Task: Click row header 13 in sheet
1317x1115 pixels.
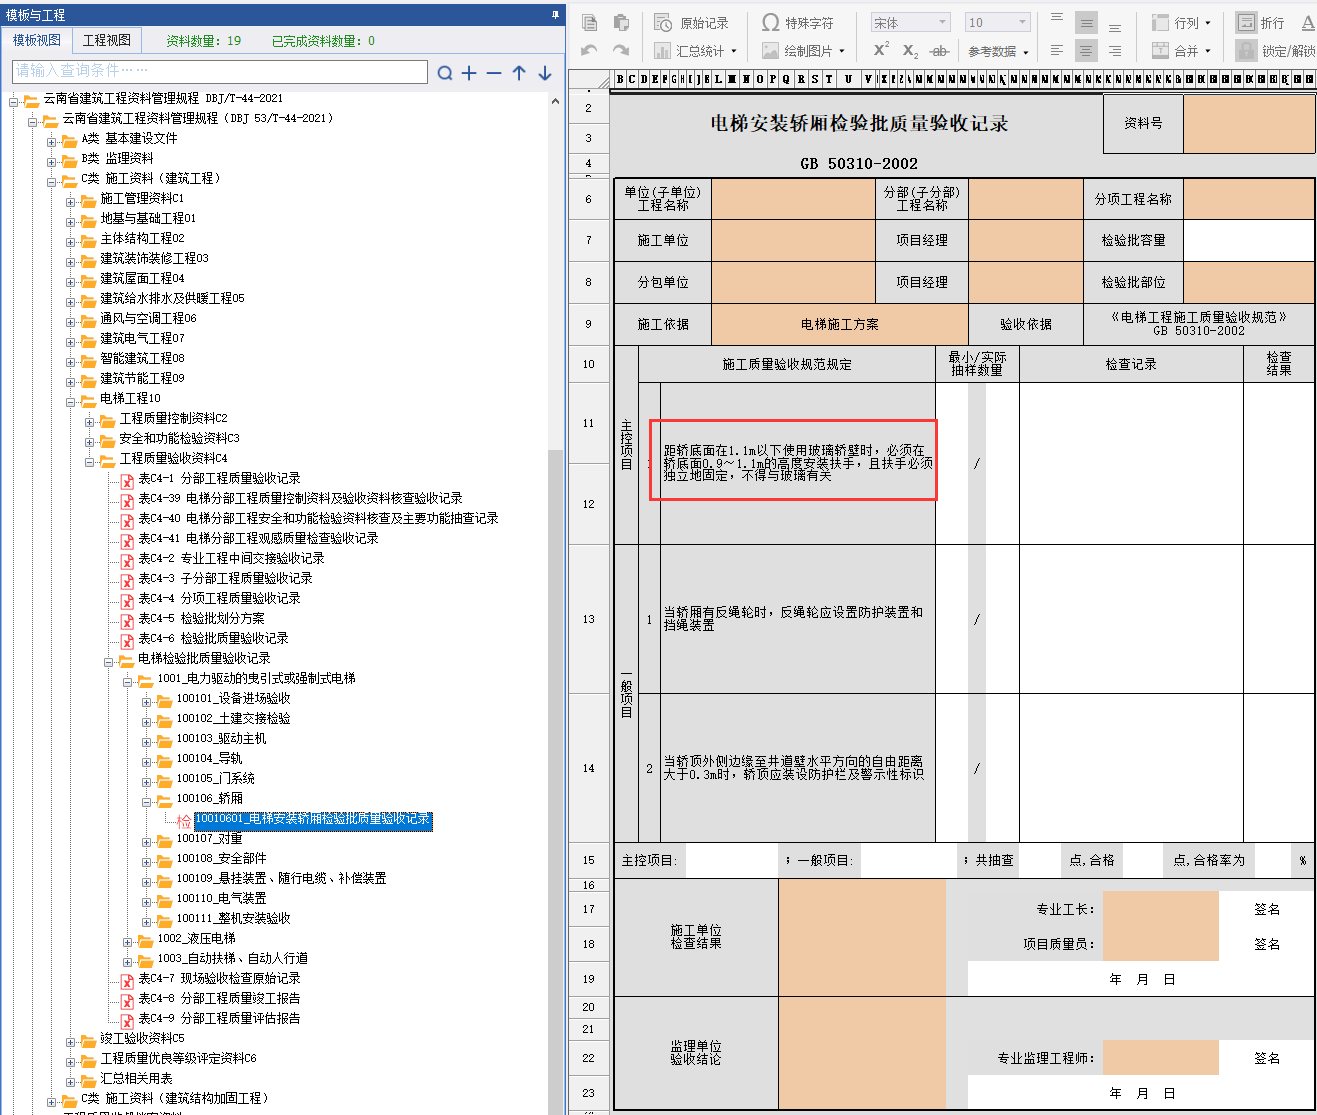Action: tap(589, 619)
